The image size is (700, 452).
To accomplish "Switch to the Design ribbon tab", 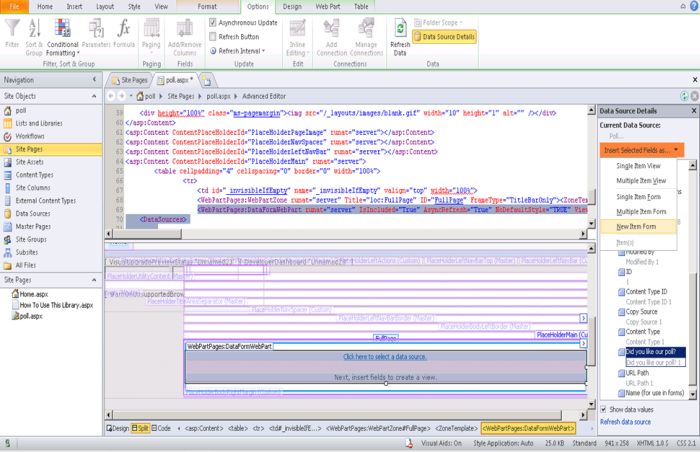I will click(x=292, y=7).
